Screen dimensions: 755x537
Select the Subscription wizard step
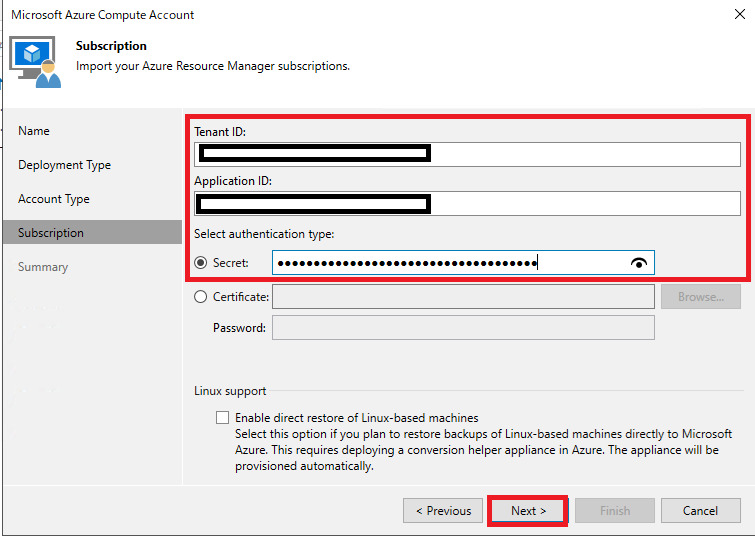pos(92,233)
